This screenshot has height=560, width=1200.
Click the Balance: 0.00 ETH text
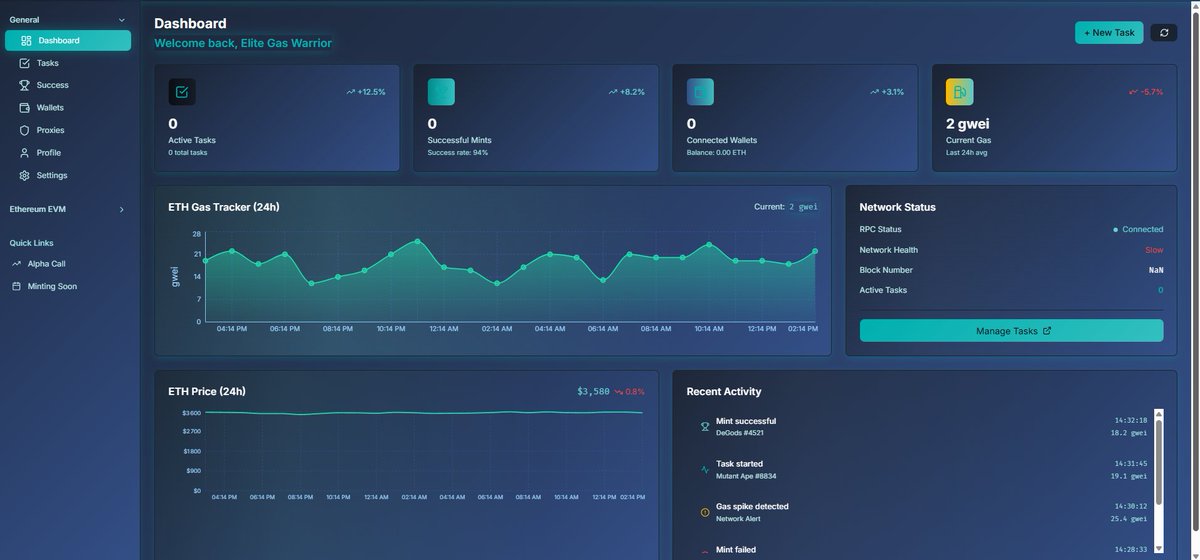pos(716,153)
